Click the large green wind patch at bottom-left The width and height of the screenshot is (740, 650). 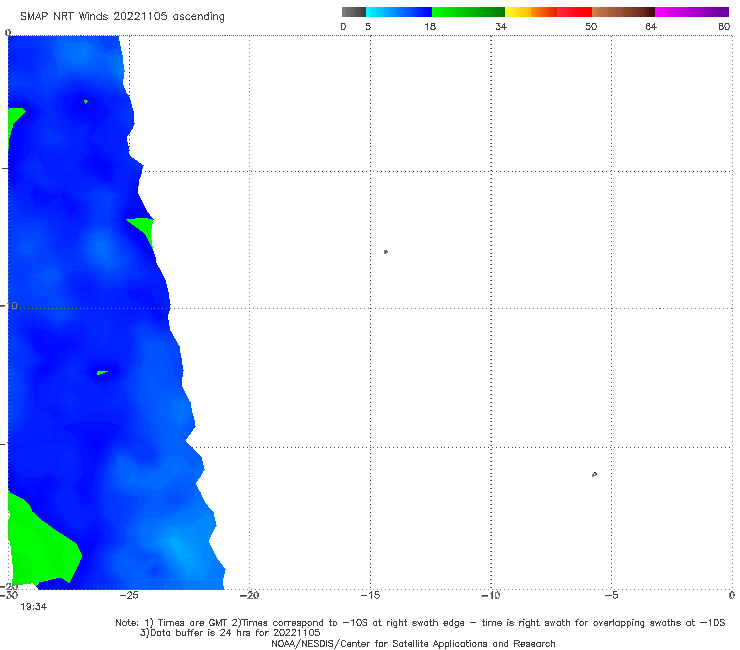click(42, 543)
